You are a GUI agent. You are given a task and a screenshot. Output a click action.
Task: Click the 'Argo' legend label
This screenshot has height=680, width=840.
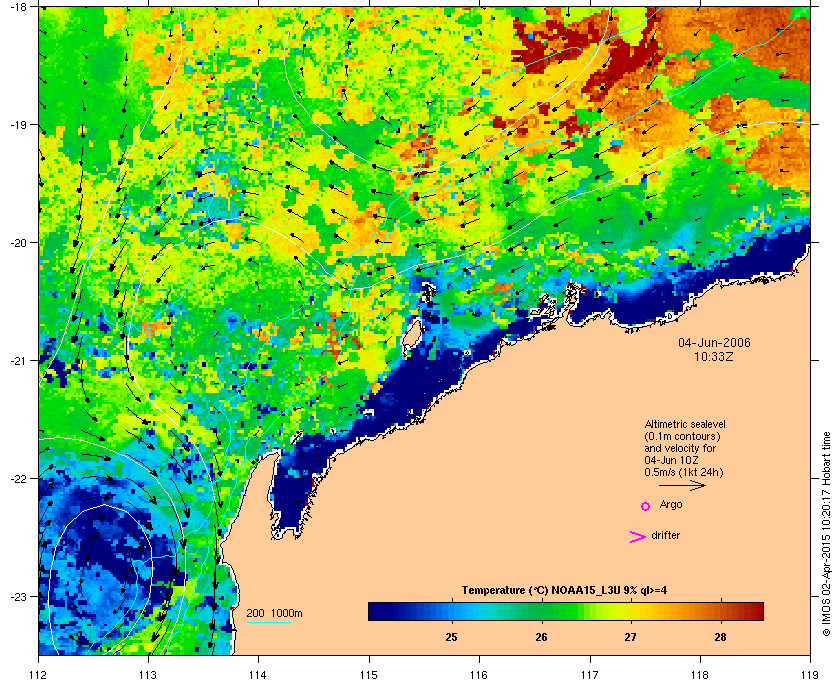click(671, 505)
